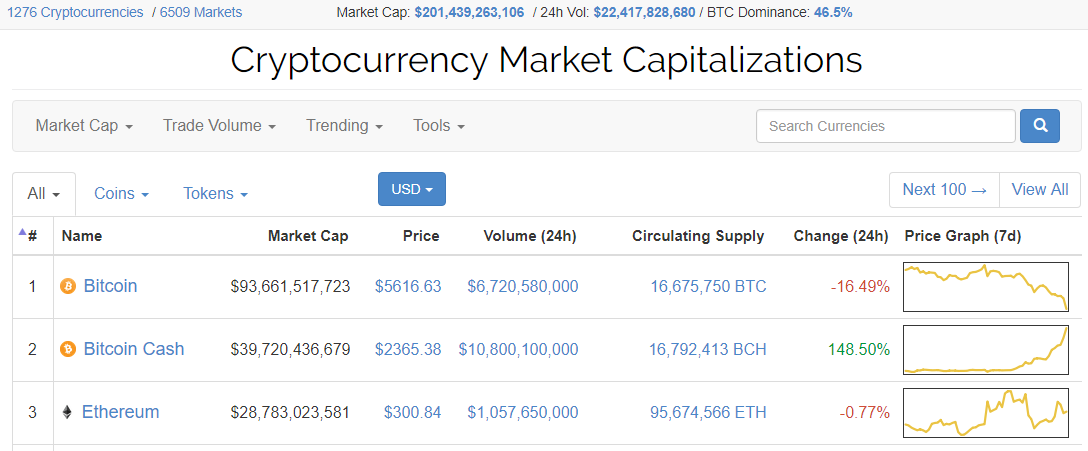Click the Bitcoin Cash coin icon
Image resolution: width=1088 pixels, height=451 pixels.
point(68,349)
